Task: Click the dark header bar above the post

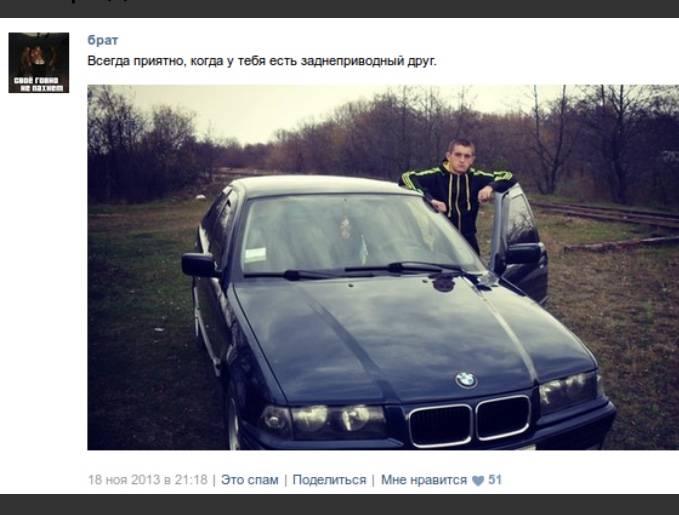Action: pos(340,9)
